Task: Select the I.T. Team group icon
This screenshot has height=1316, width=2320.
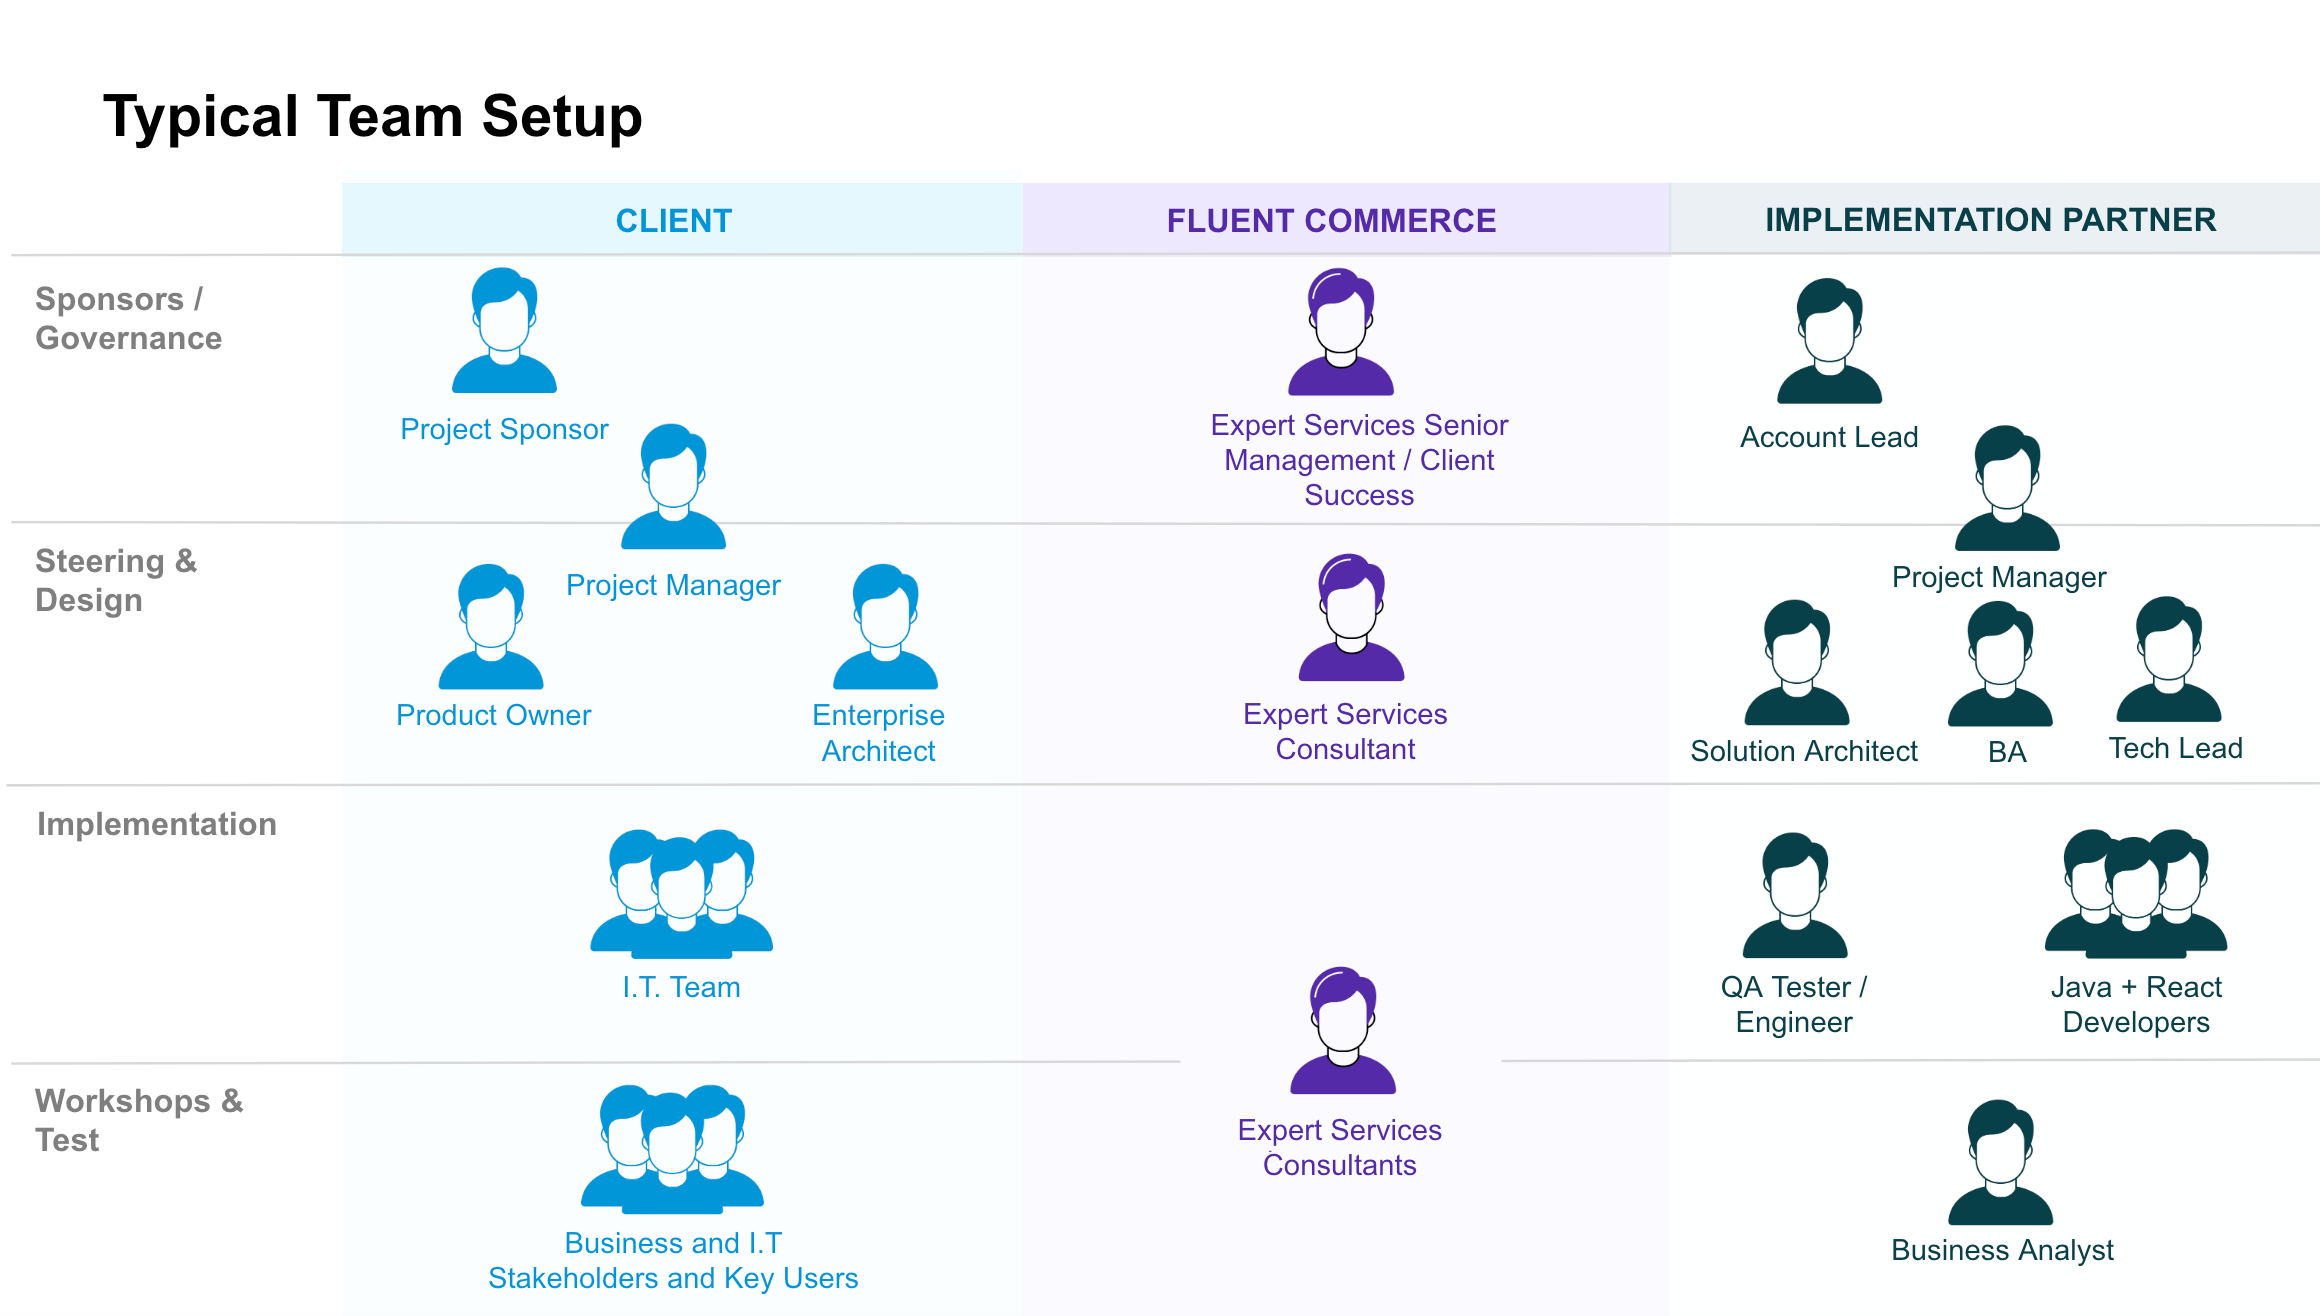Action: (x=681, y=893)
